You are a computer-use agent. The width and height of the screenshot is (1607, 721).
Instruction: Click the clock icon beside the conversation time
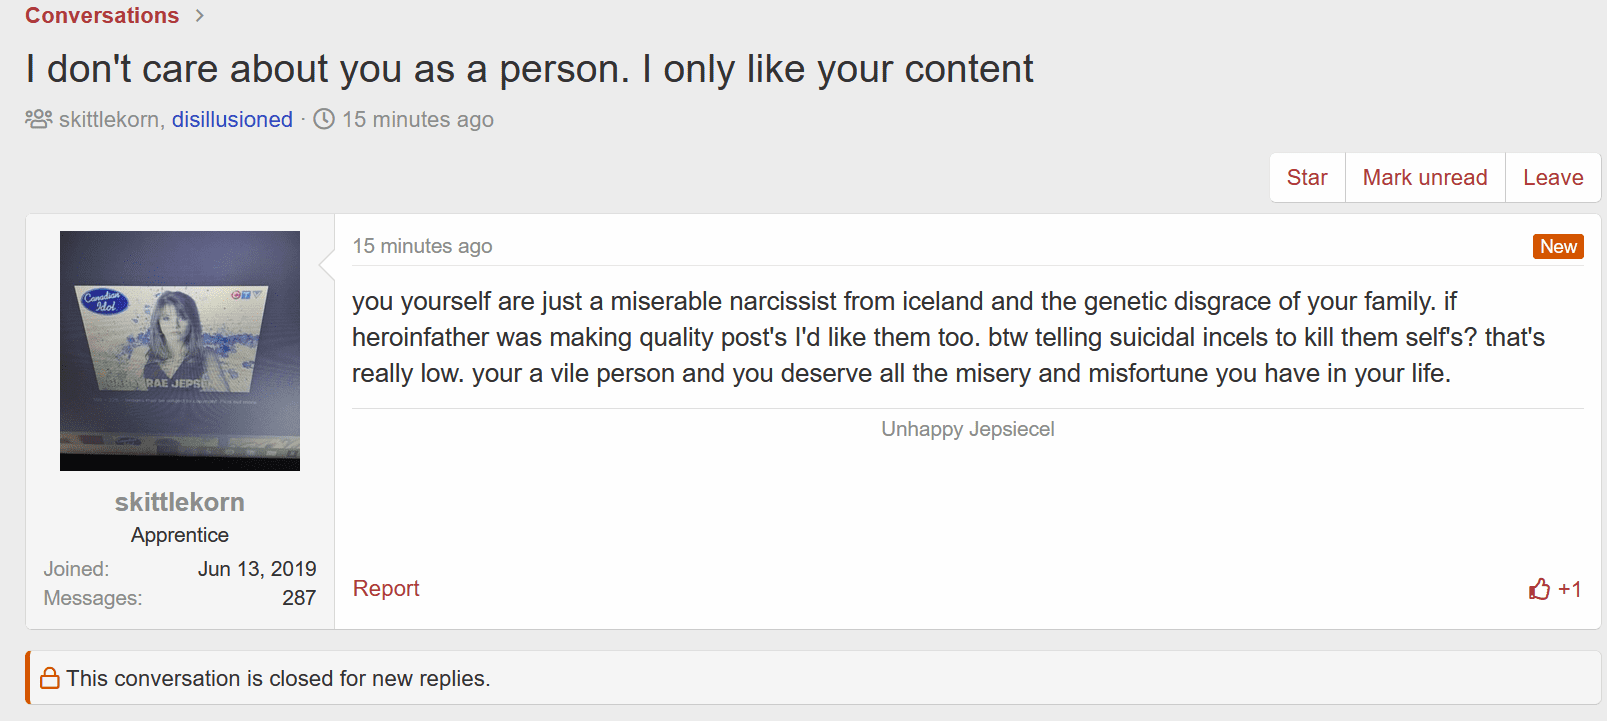coord(324,119)
